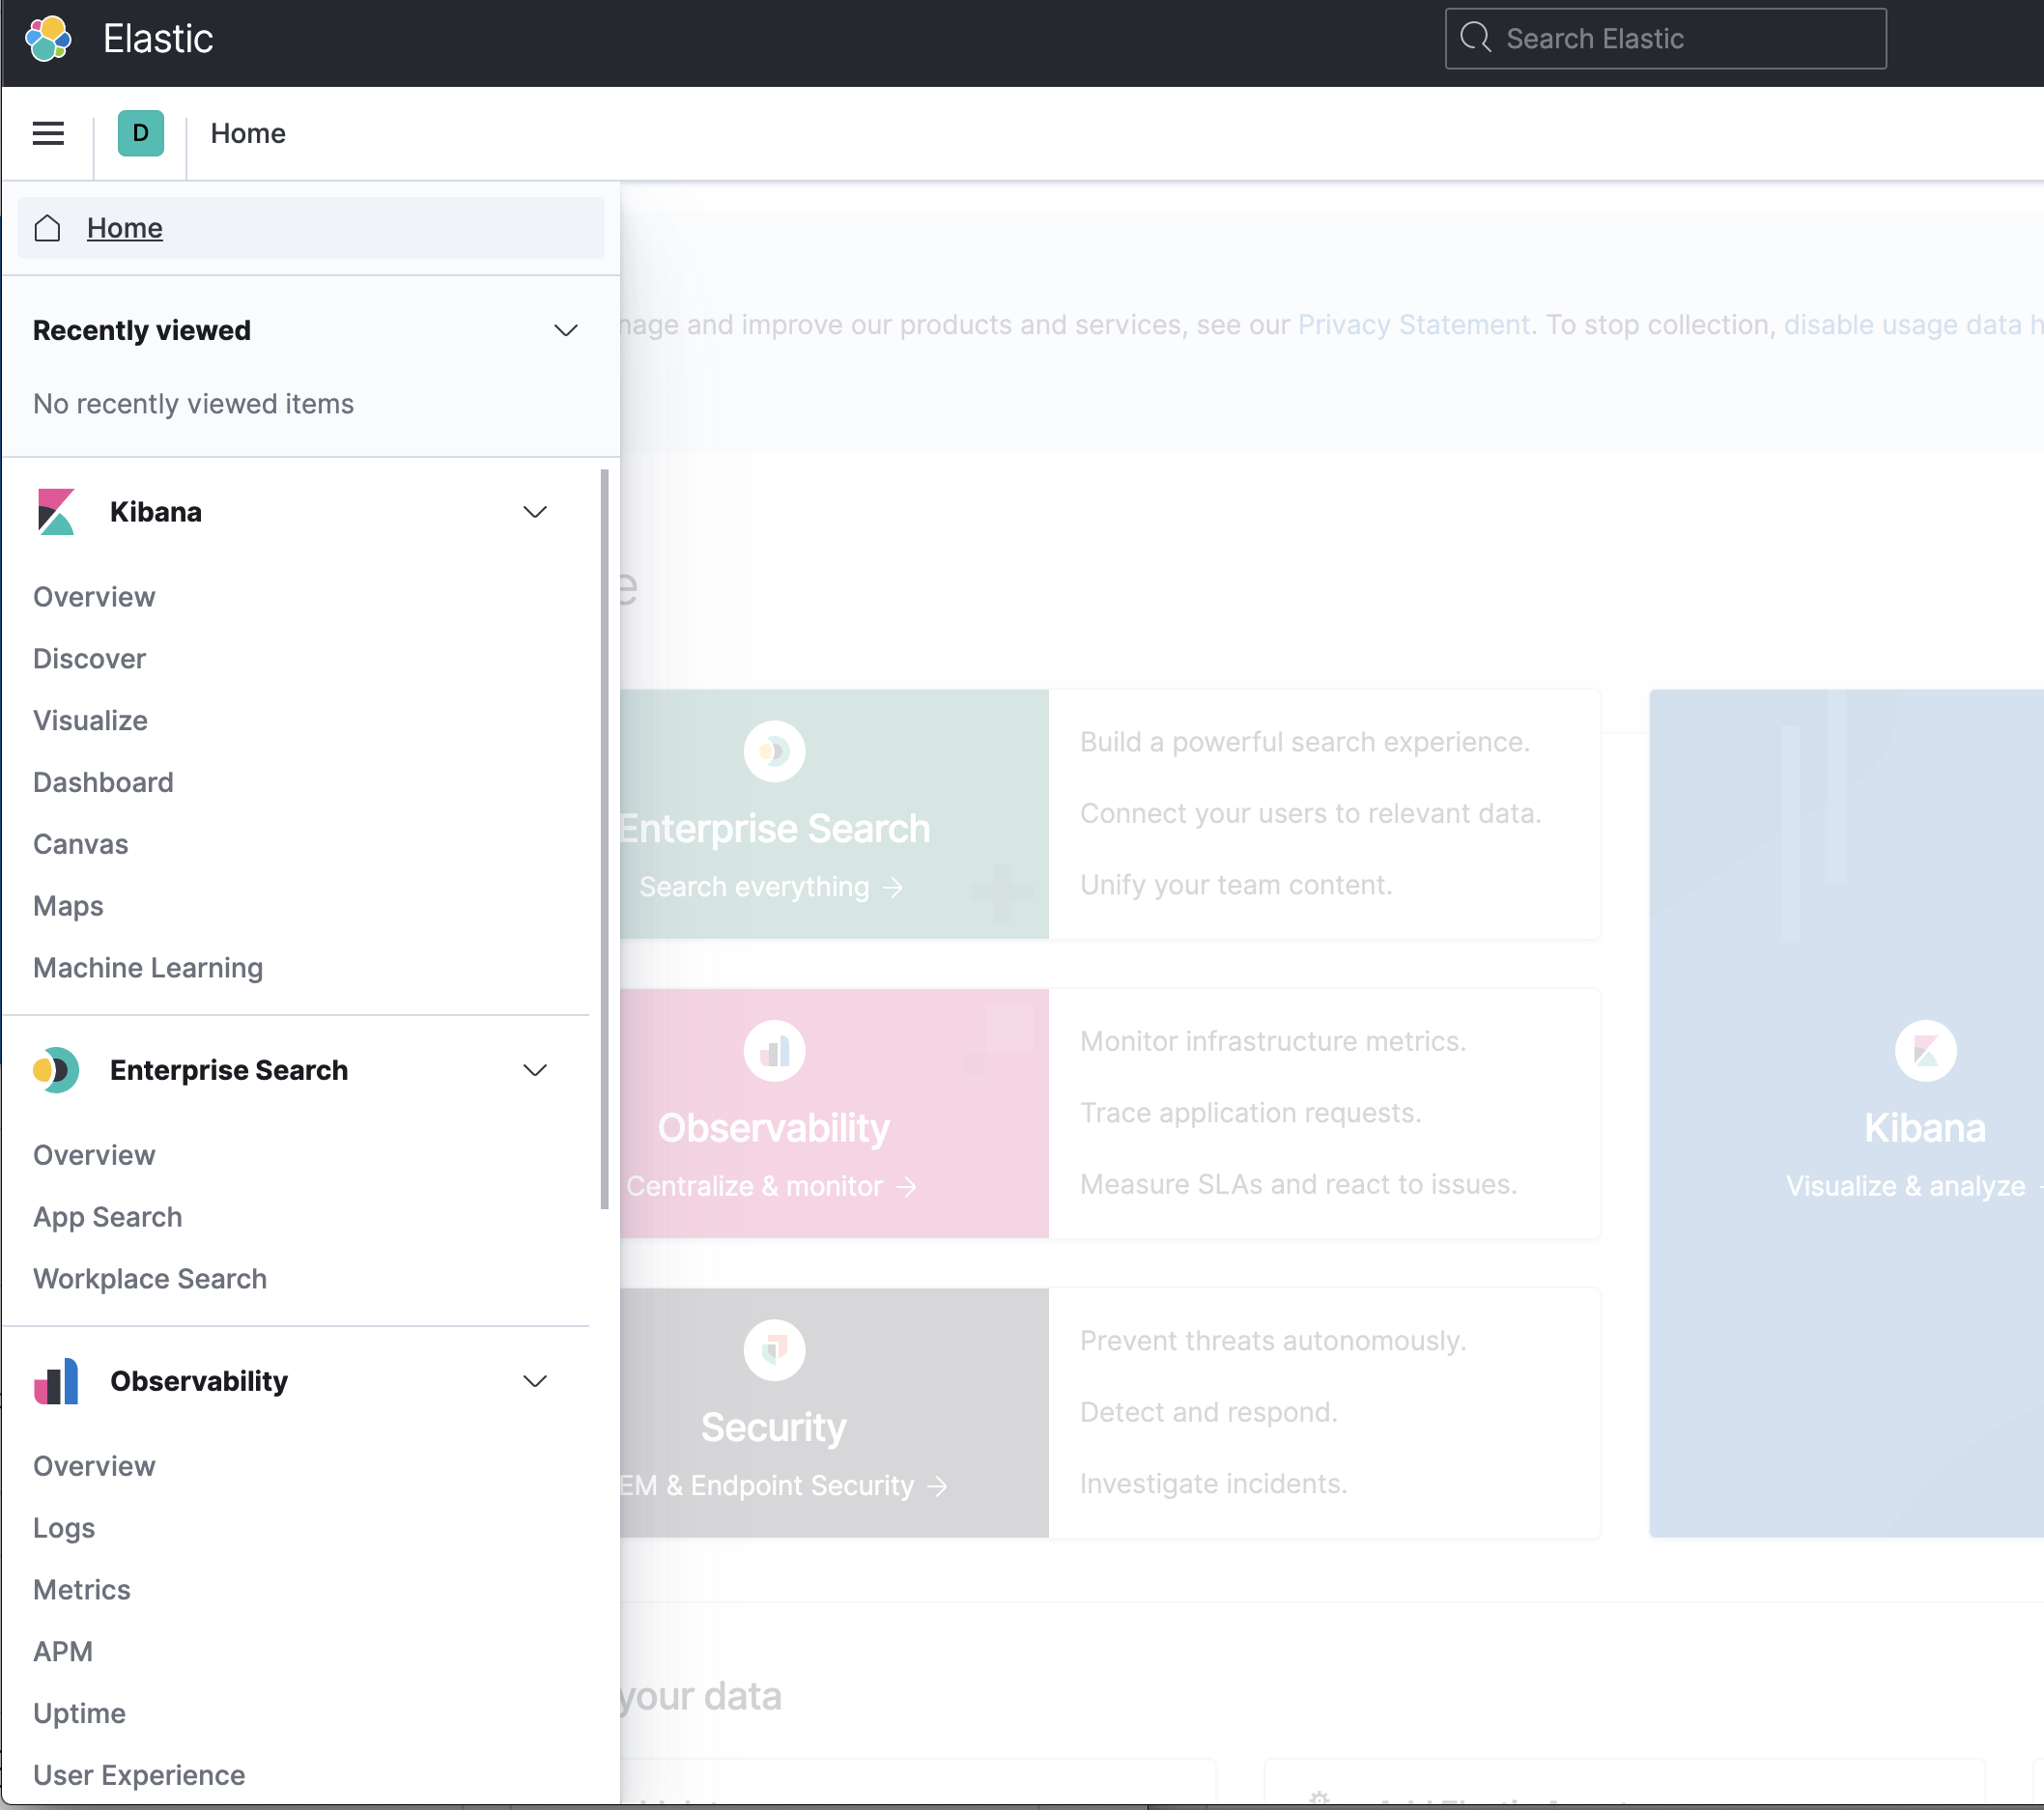This screenshot has width=2044, height=1810.
Task: Open Logs under Observability
Action: point(64,1528)
